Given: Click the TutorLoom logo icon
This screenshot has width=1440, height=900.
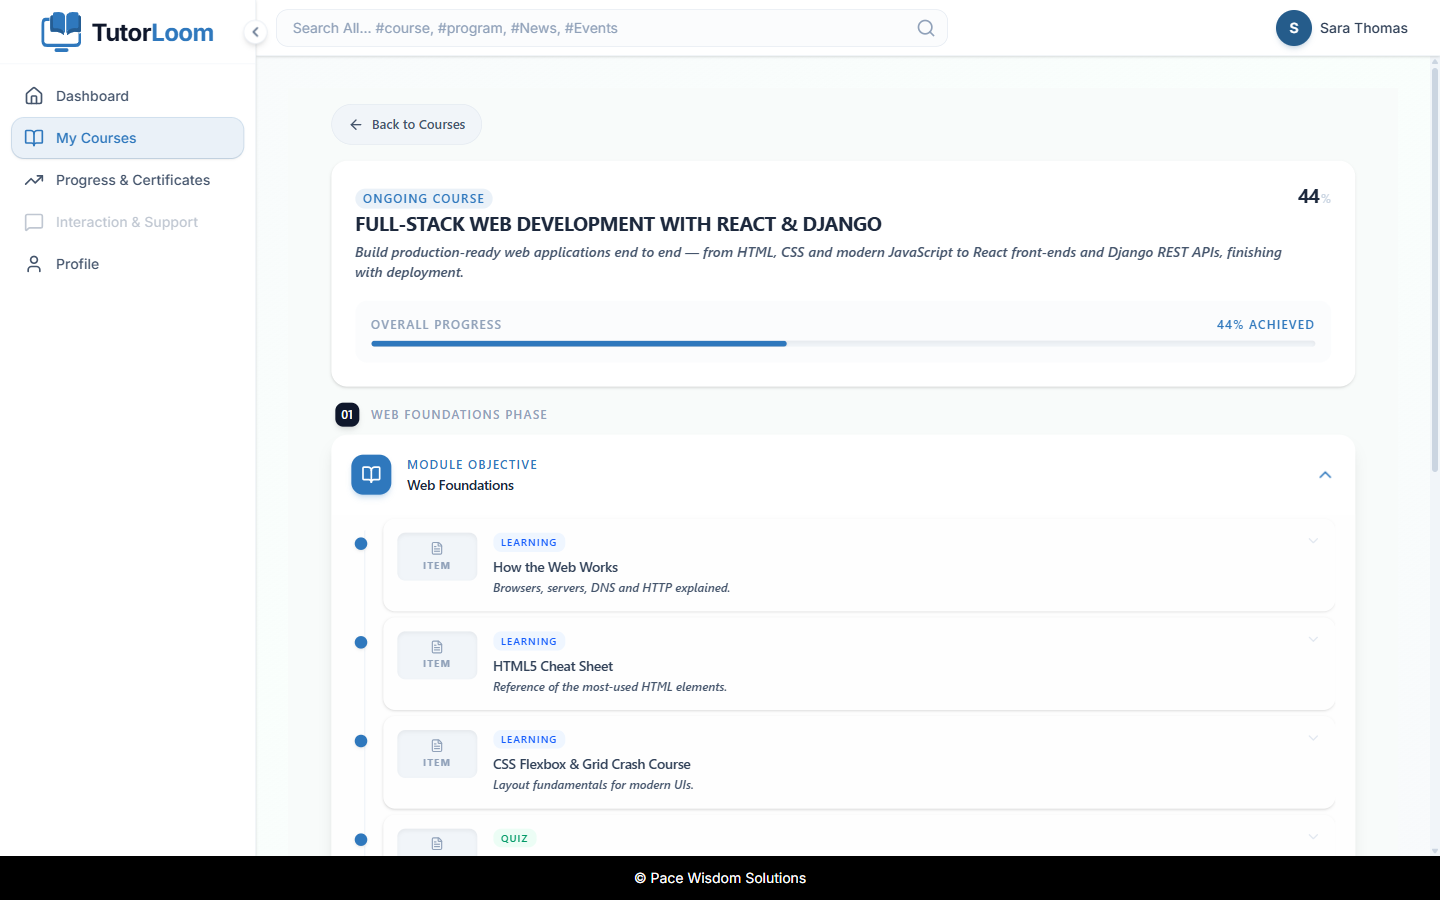Looking at the screenshot, I should click(x=61, y=31).
